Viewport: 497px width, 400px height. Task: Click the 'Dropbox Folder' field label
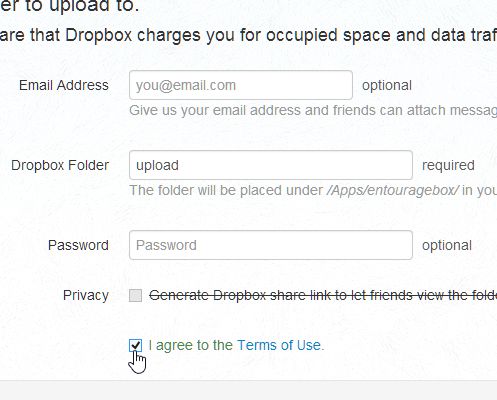[x=60, y=165]
